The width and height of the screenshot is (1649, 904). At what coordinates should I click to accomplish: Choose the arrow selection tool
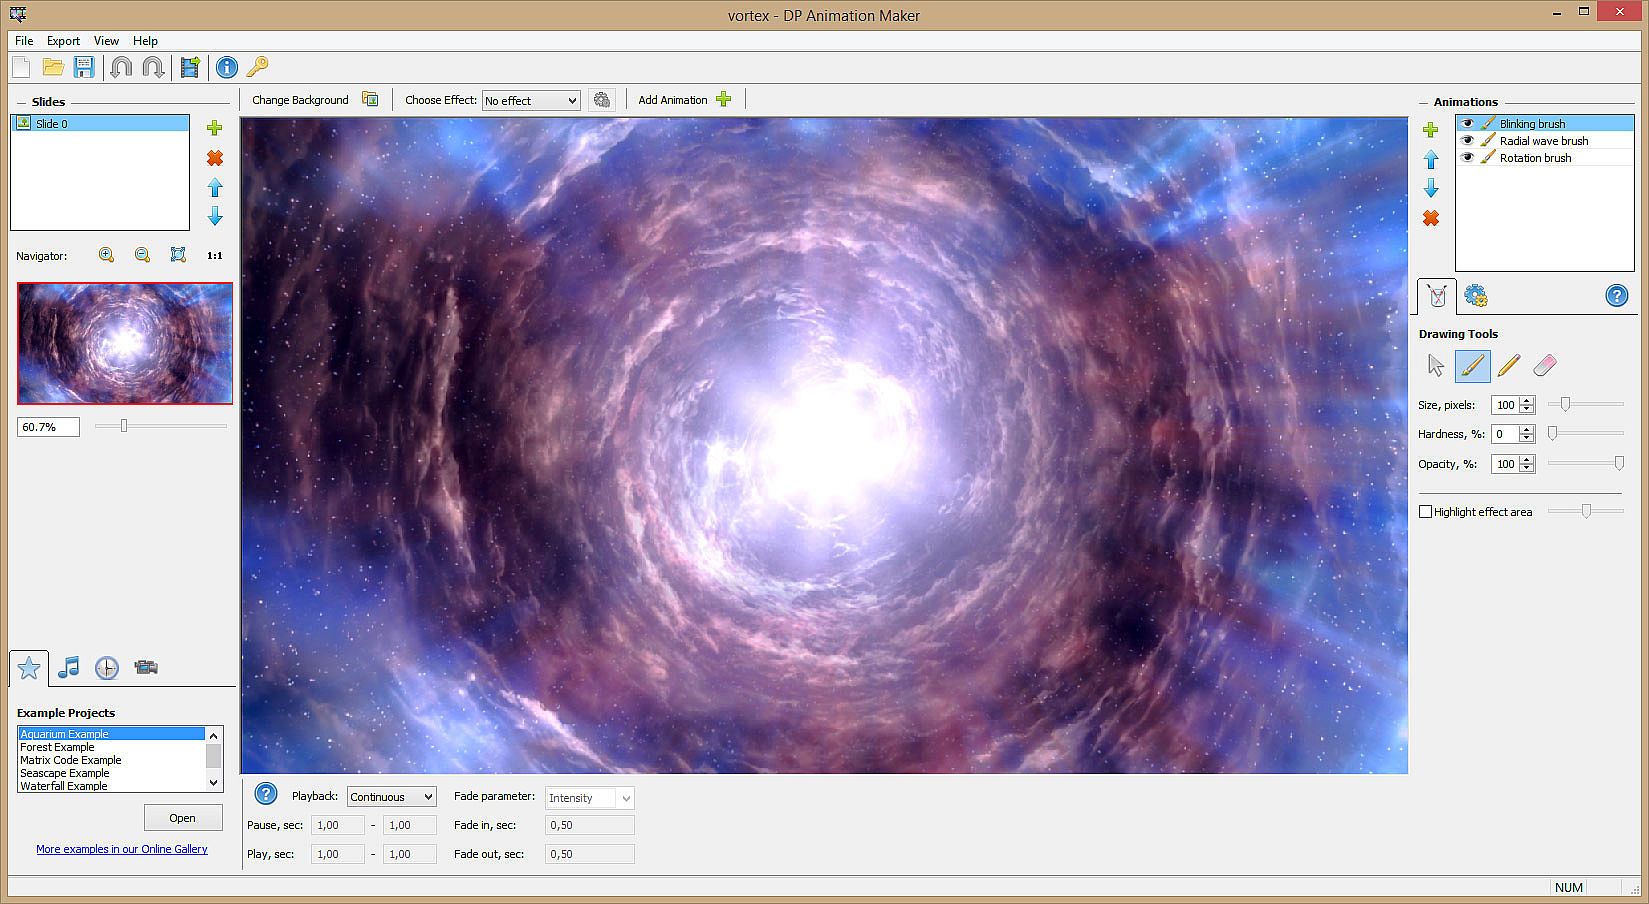click(x=1436, y=366)
